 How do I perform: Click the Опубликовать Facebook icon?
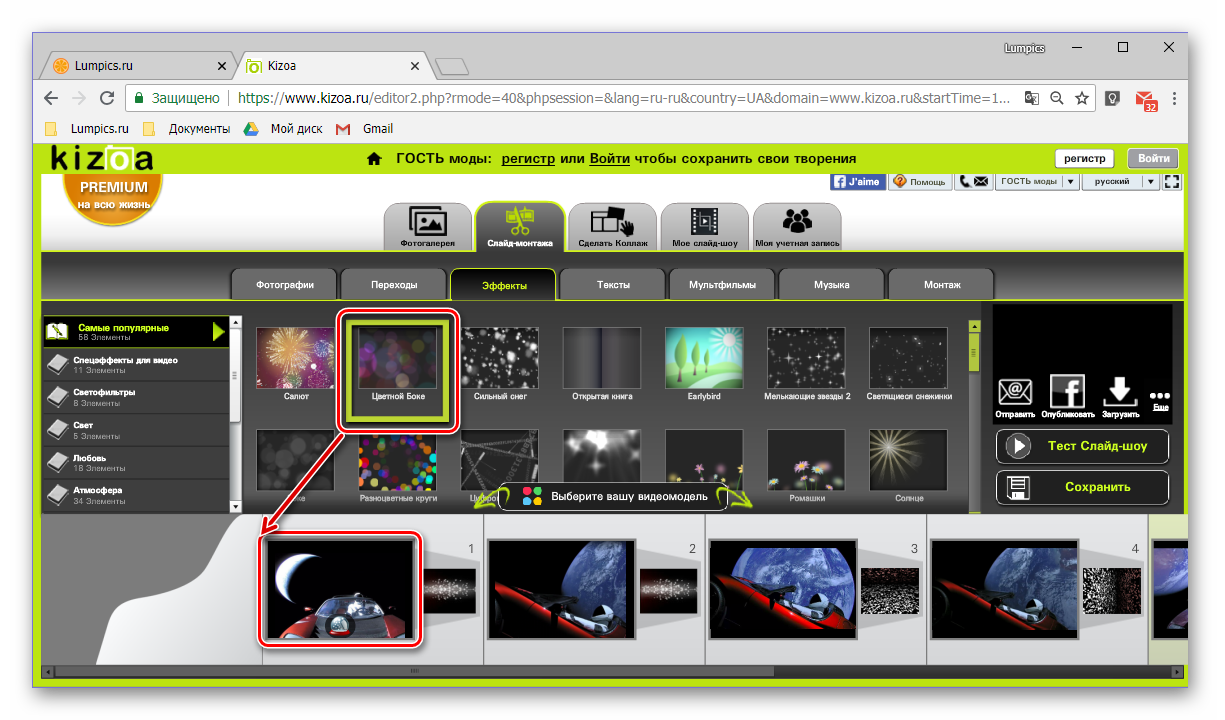[x=1067, y=392]
